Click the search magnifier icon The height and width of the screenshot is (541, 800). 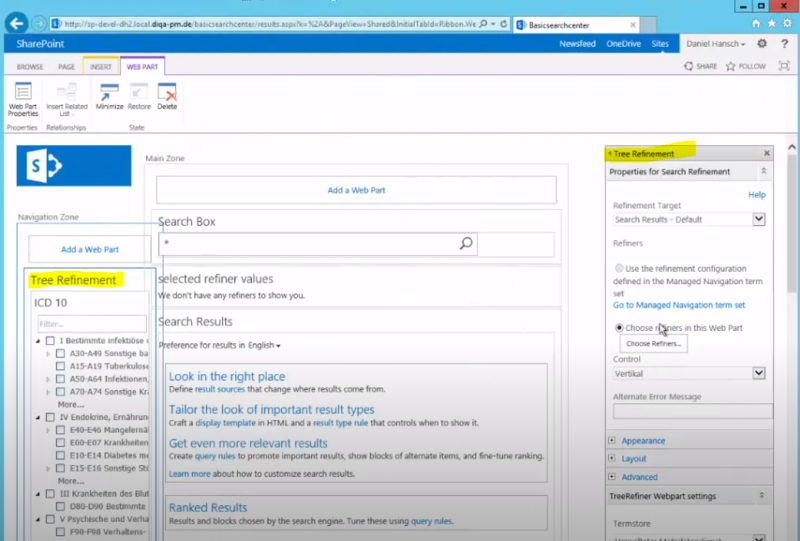coord(466,243)
